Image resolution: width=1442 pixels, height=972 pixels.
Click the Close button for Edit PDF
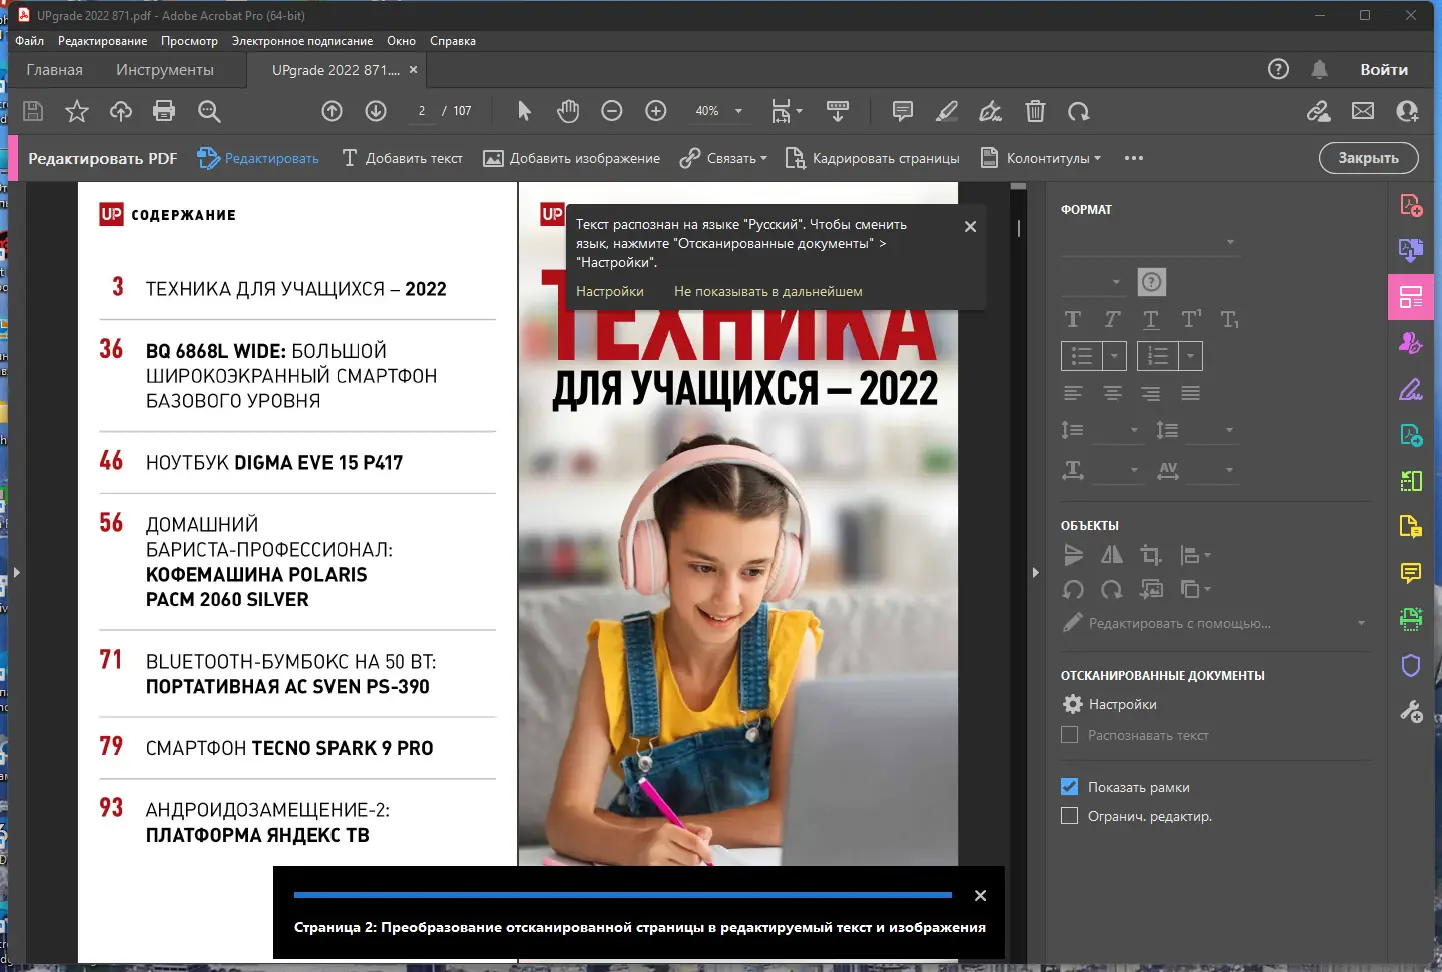pyautogui.click(x=1368, y=158)
